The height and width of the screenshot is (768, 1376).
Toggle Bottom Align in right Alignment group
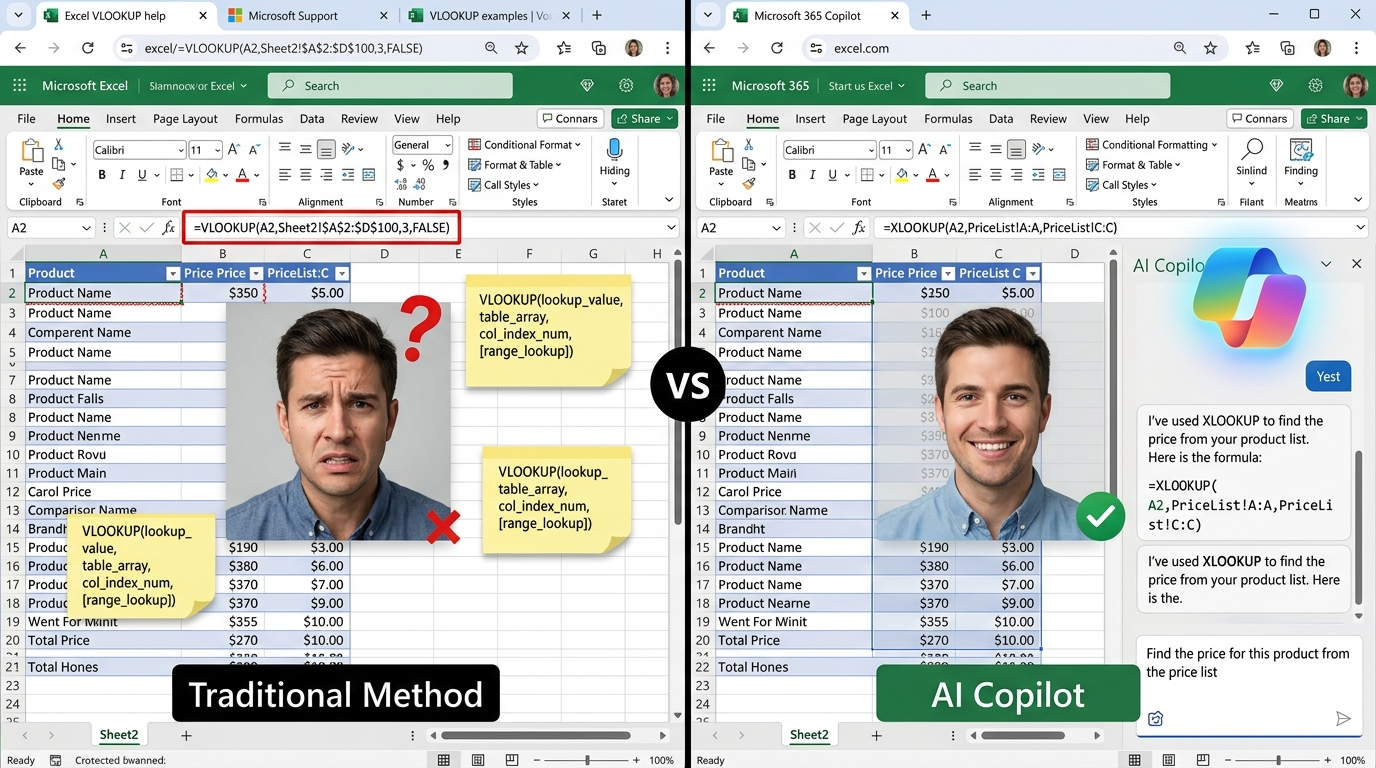point(1016,149)
